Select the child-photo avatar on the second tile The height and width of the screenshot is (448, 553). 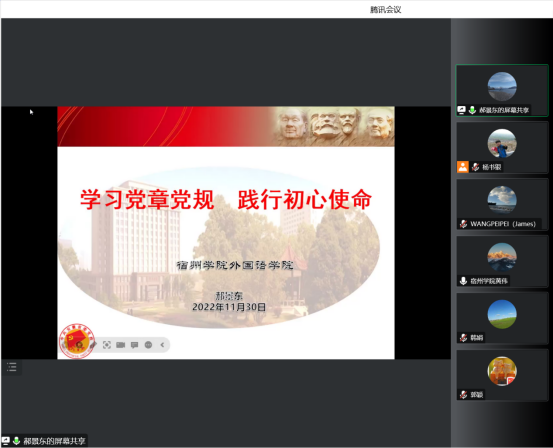[502, 144]
